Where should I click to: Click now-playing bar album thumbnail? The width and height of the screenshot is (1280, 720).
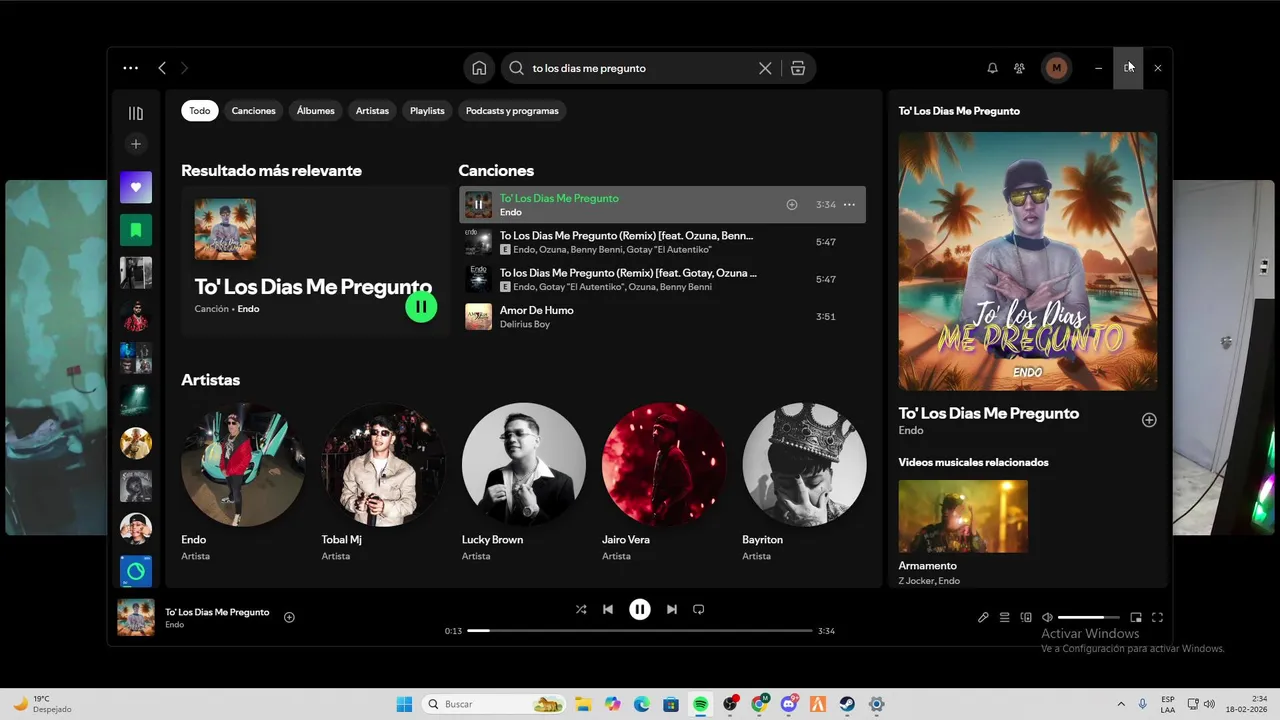pyautogui.click(x=136, y=617)
